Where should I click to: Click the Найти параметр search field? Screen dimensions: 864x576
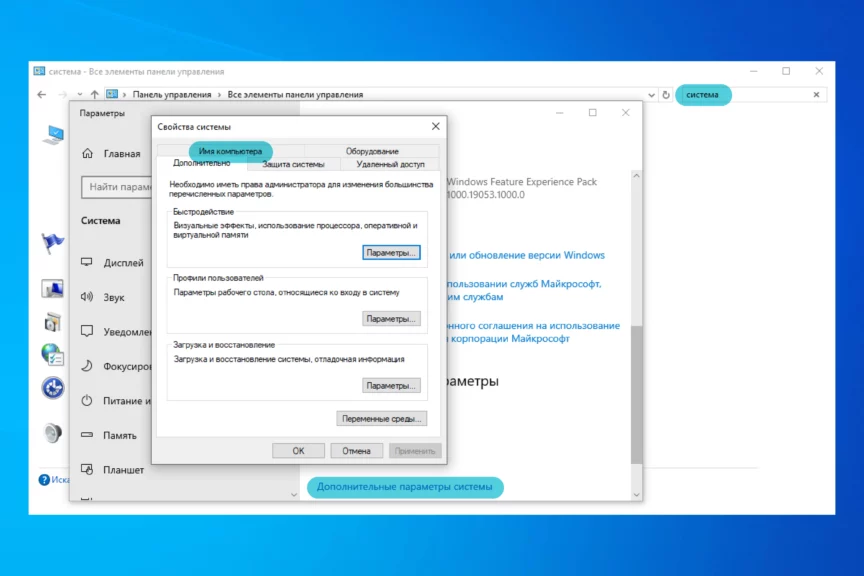pos(115,187)
